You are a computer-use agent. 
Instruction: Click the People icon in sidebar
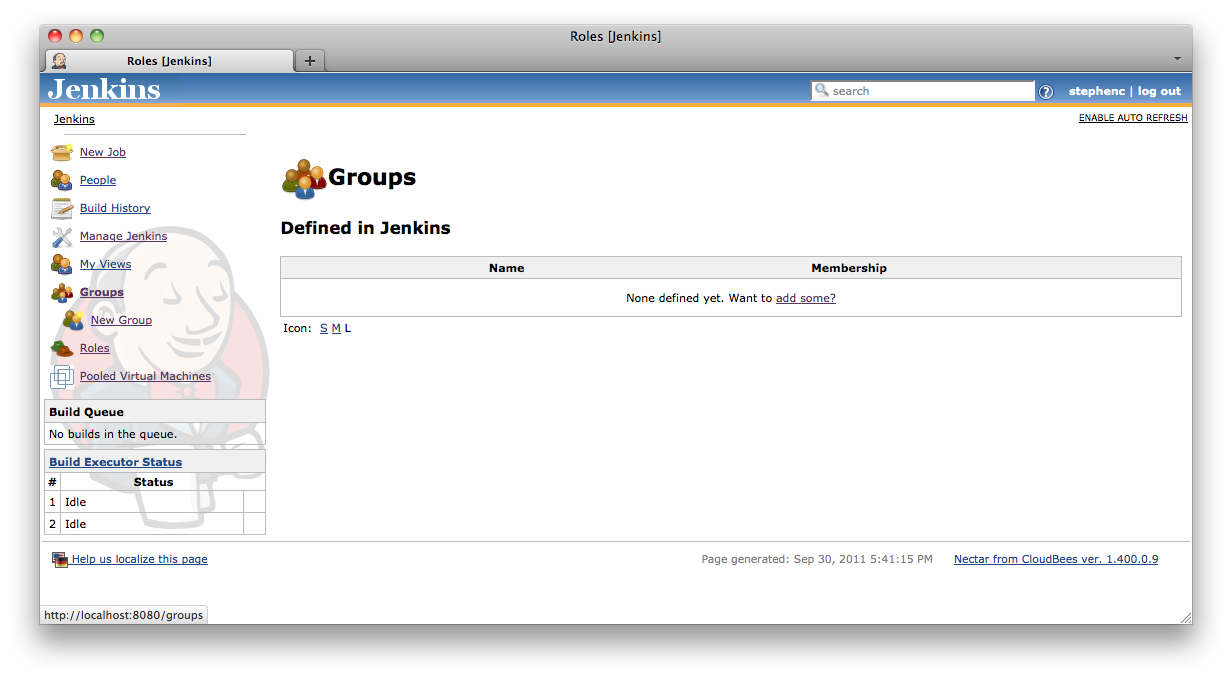(62, 180)
